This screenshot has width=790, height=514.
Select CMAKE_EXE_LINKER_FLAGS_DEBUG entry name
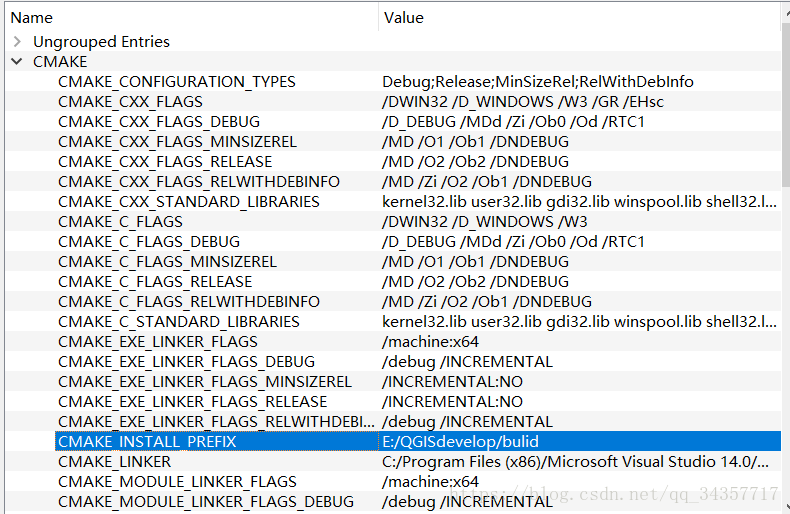(x=186, y=362)
